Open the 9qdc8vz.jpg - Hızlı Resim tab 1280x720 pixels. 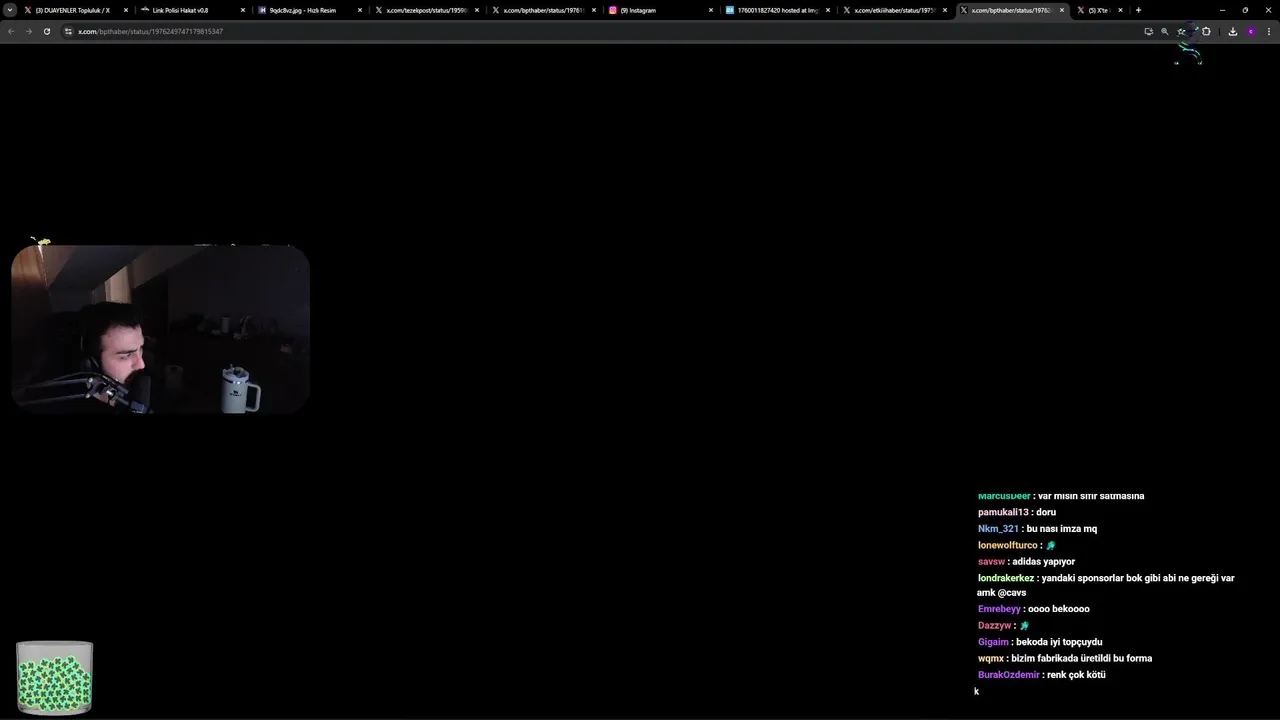click(310, 10)
